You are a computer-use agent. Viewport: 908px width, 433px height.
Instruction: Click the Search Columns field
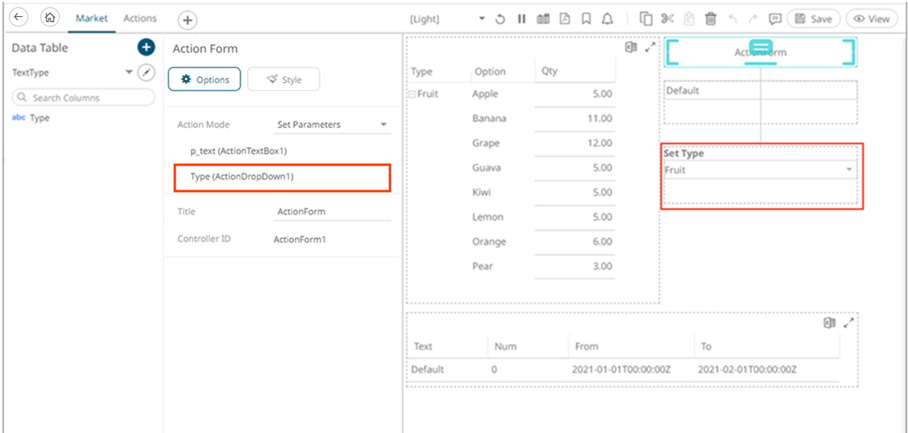click(84, 97)
